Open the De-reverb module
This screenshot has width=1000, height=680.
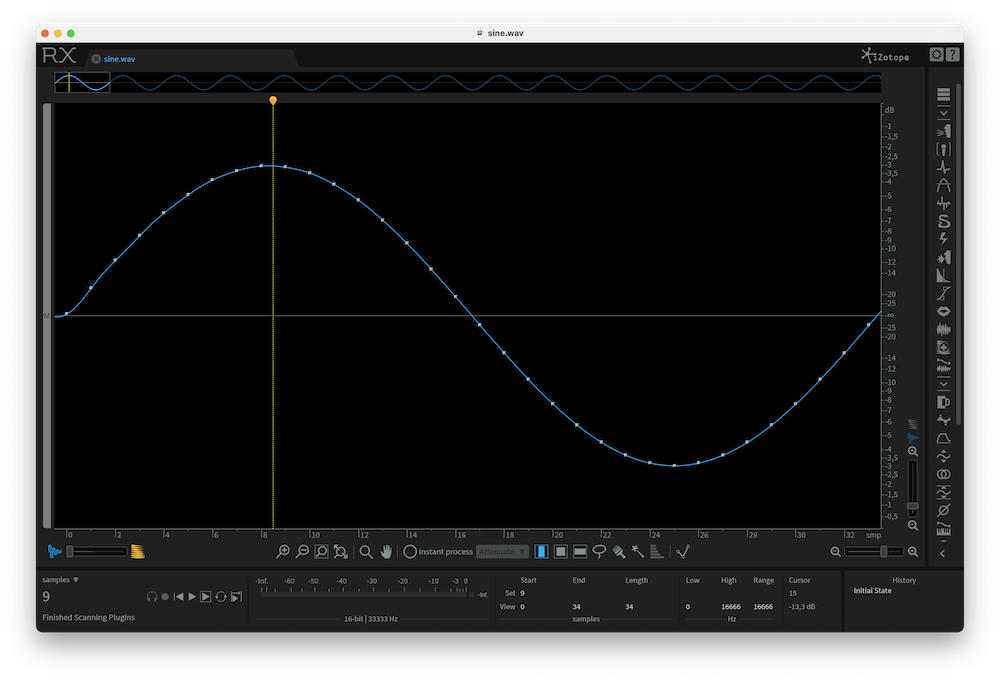pos(943,276)
